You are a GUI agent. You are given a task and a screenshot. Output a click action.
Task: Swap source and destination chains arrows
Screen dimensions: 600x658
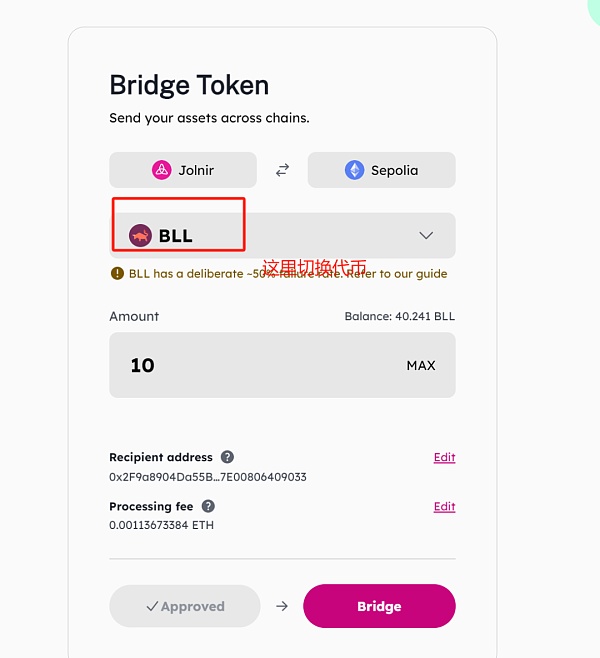tap(282, 170)
